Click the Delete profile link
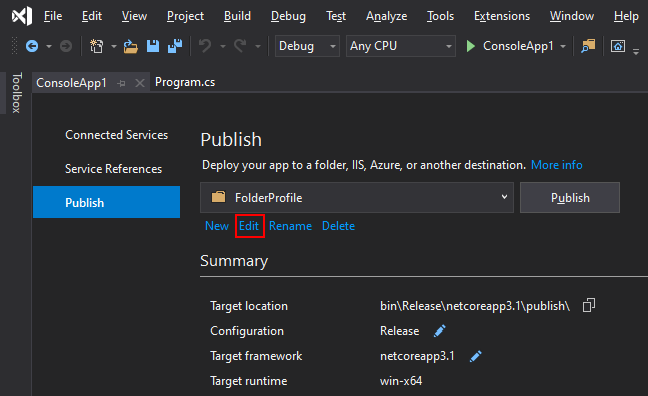The image size is (648, 396). pyautogui.click(x=338, y=226)
